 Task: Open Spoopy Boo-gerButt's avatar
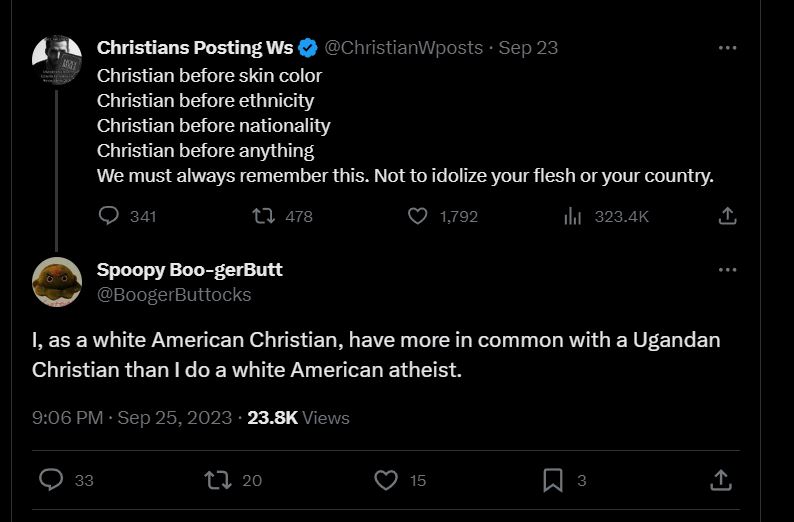click(57, 282)
